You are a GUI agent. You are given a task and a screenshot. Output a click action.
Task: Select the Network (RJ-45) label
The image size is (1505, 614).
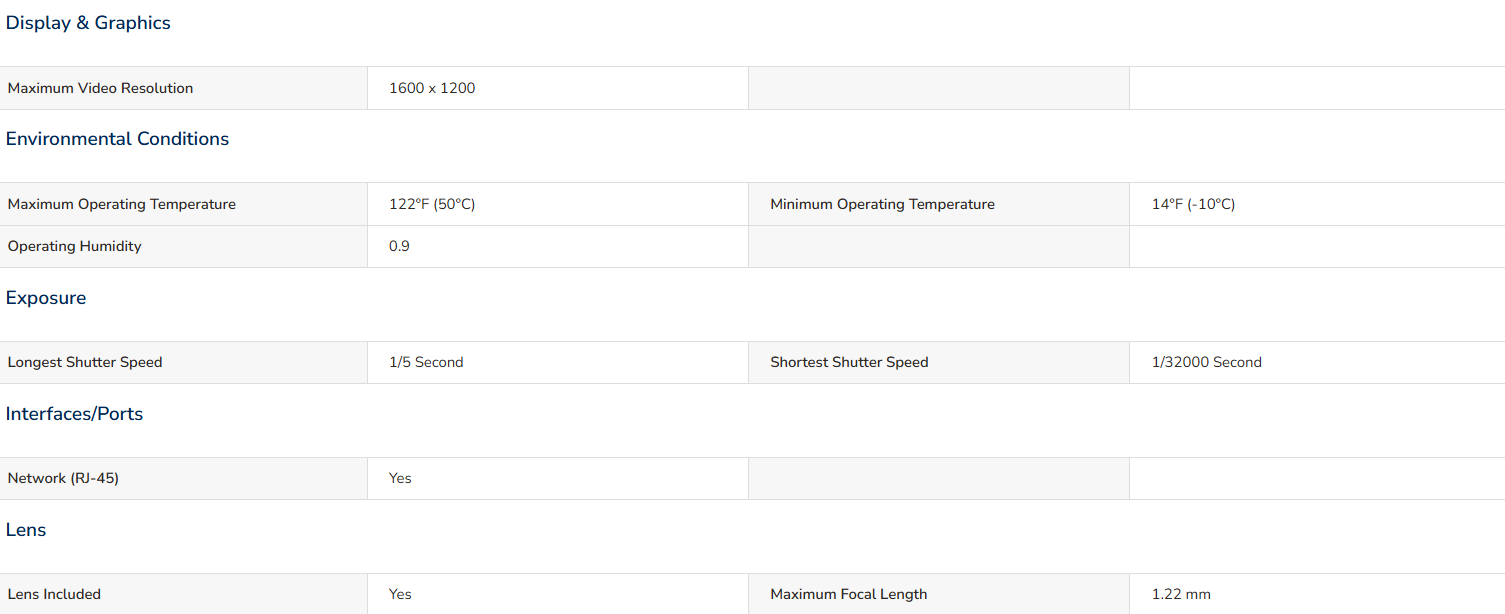coord(63,478)
